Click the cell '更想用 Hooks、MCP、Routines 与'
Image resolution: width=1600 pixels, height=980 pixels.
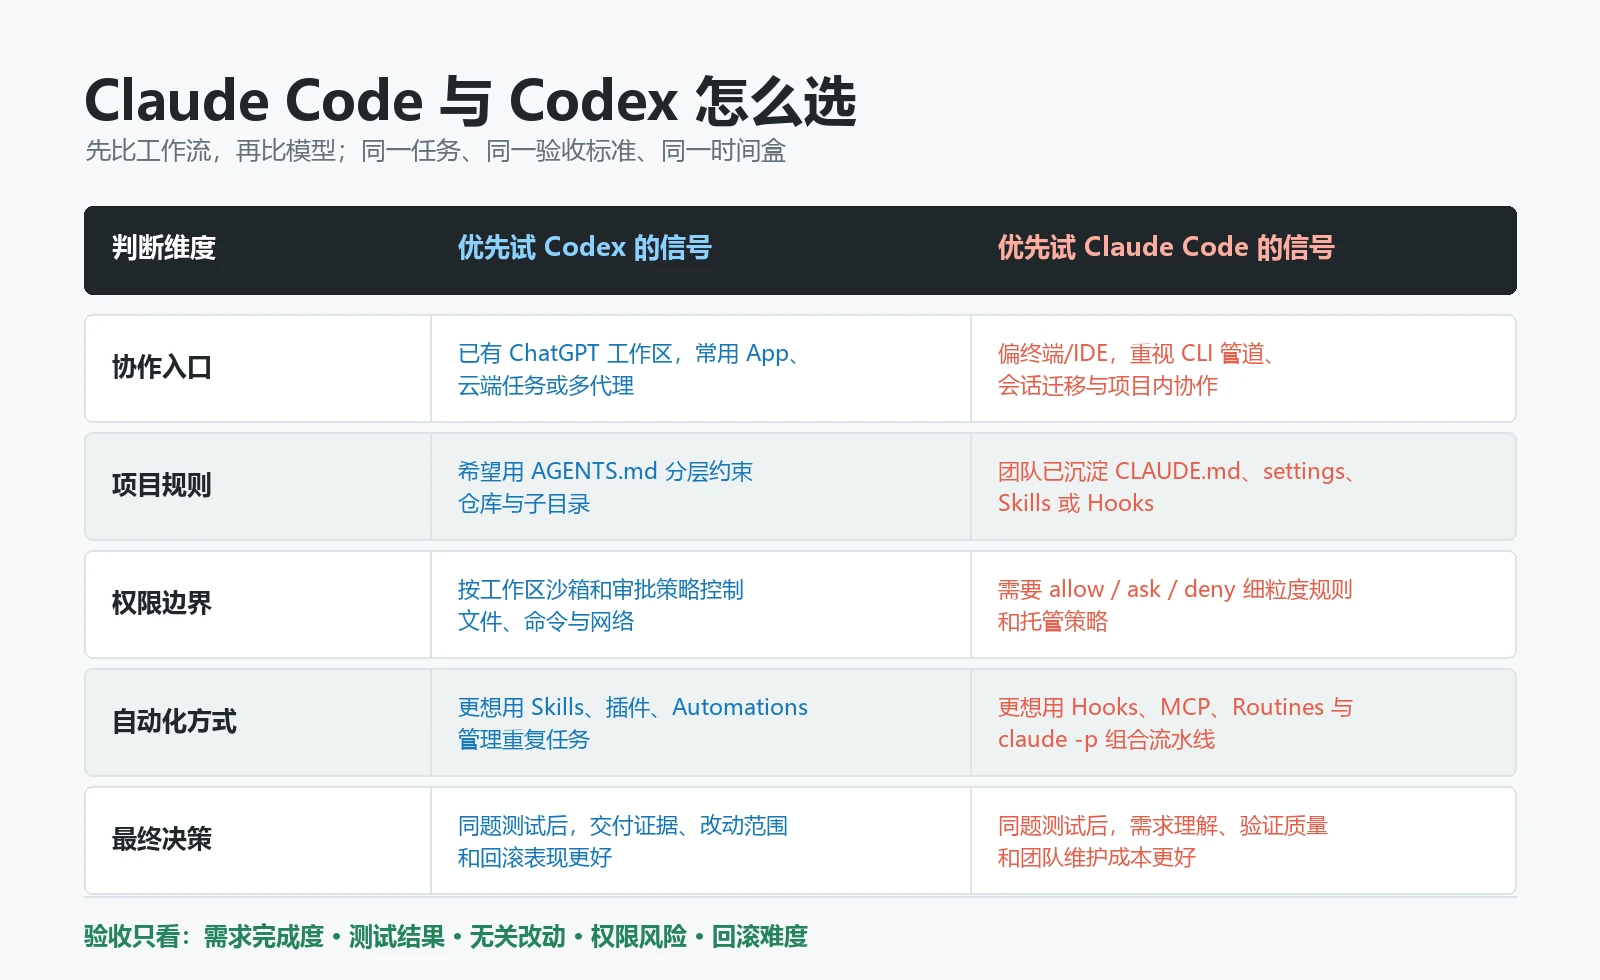pyautogui.click(x=1243, y=723)
